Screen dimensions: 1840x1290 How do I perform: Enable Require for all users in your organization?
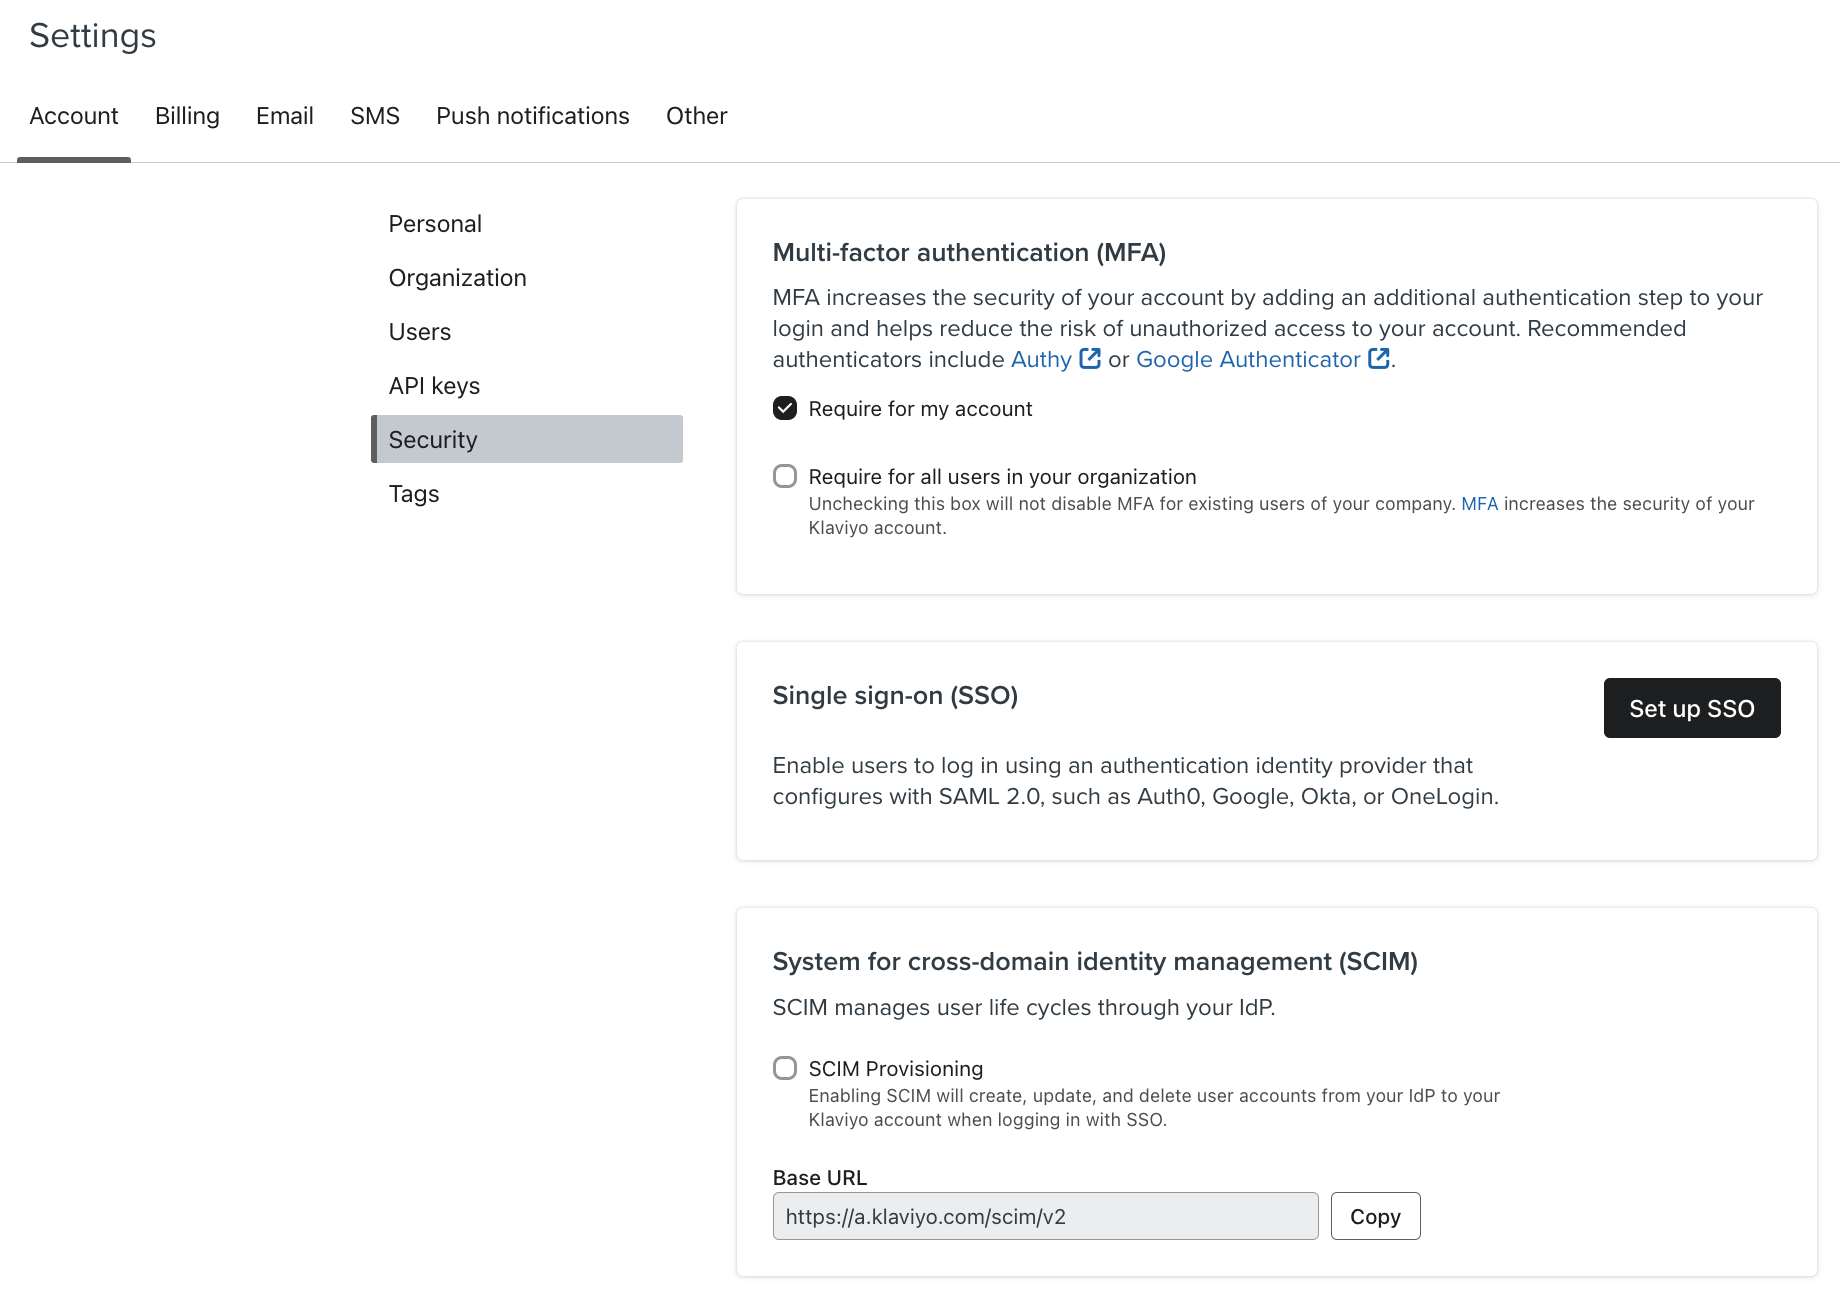(784, 476)
